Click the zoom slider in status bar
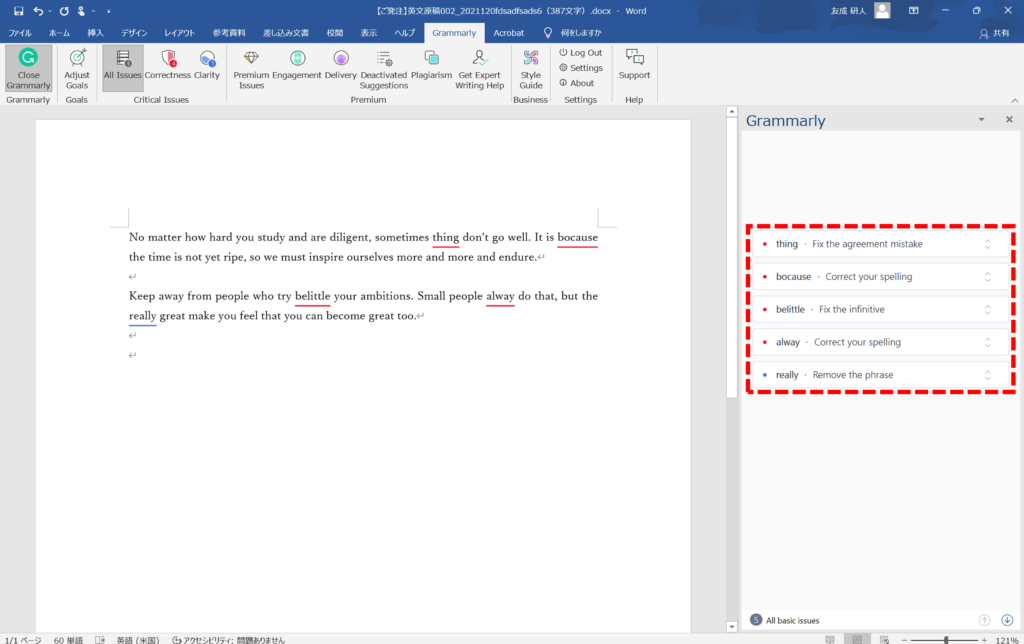This screenshot has height=644, width=1024. (x=946, y=639)
